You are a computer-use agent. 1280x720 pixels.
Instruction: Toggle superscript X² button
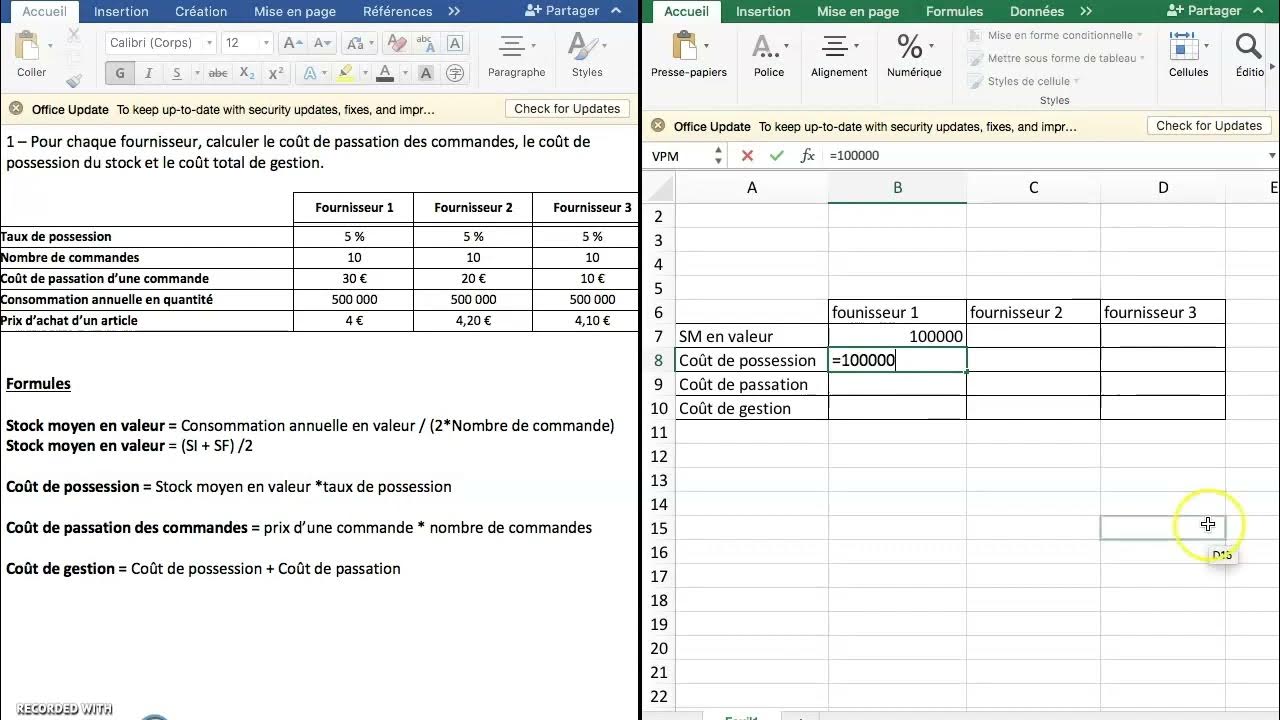click(277, 73)
